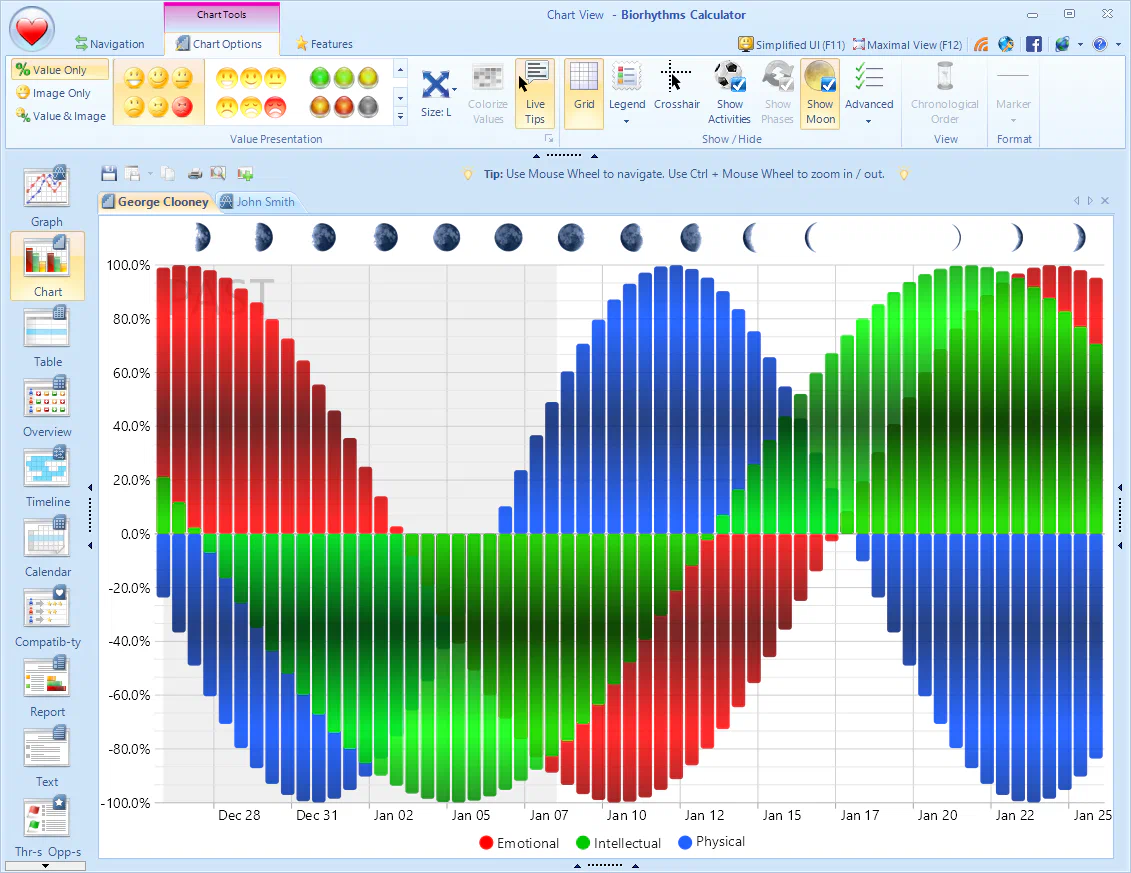Viewport: 1131px width, 873px height.
Task: Open the Size: L dropdown
Action: pos(437,93)
